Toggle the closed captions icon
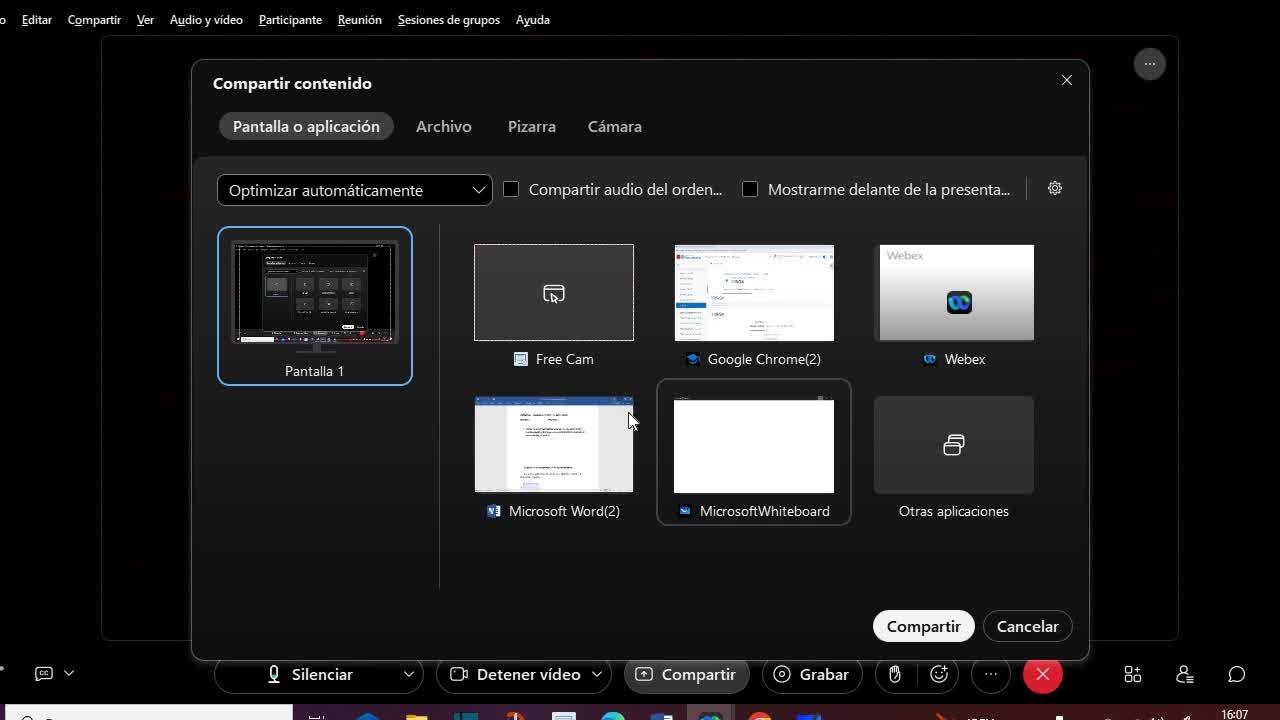 pyautogui.click(x=44, y=673)
